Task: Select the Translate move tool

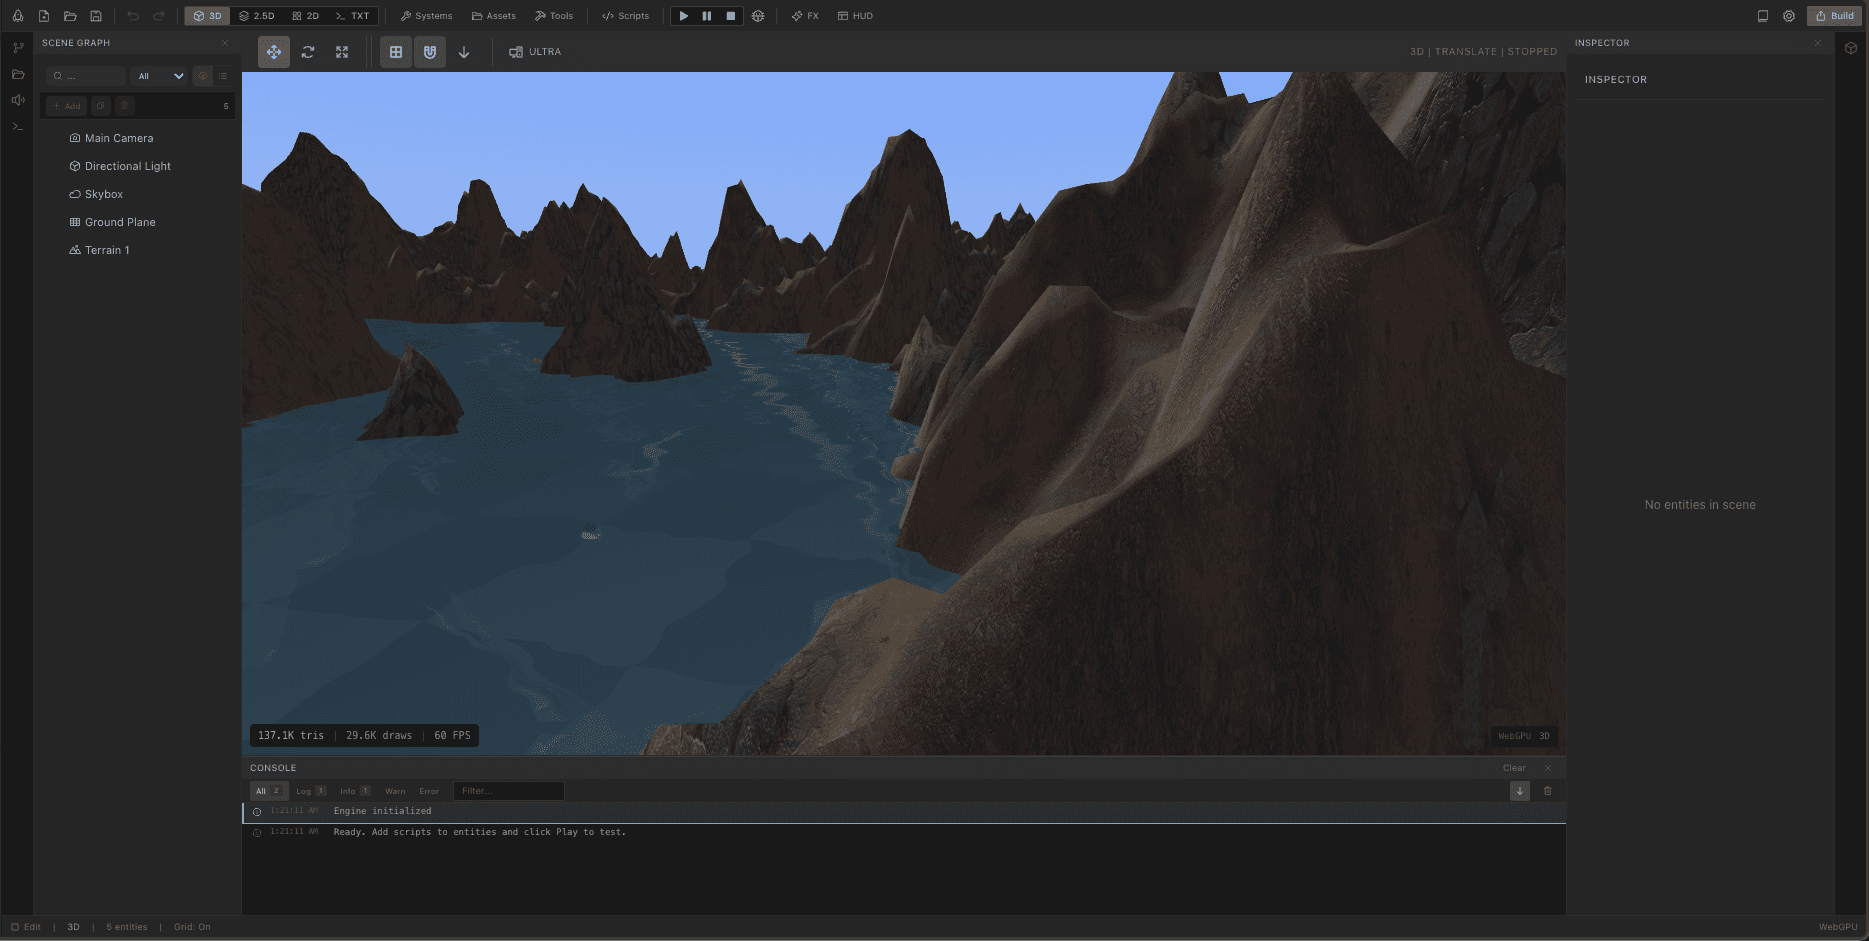Action: click(x=274, y=52)
